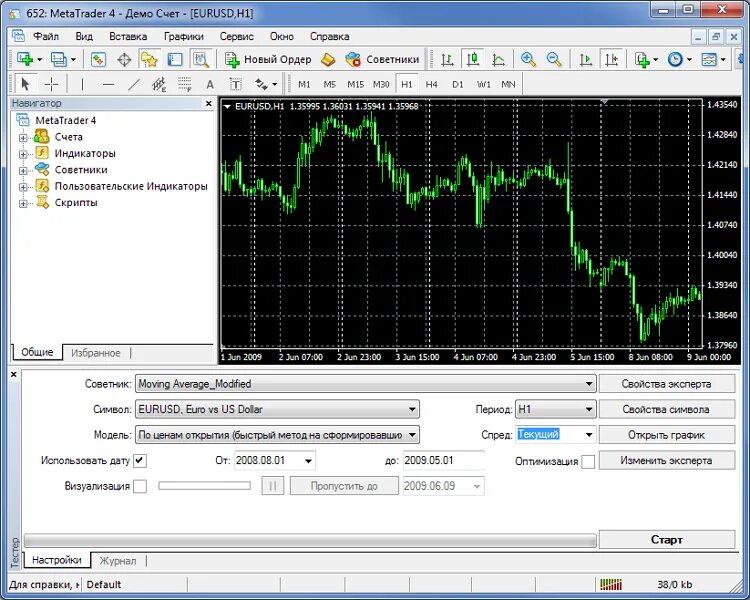Click the visualization speed slider

pos(204,486)
